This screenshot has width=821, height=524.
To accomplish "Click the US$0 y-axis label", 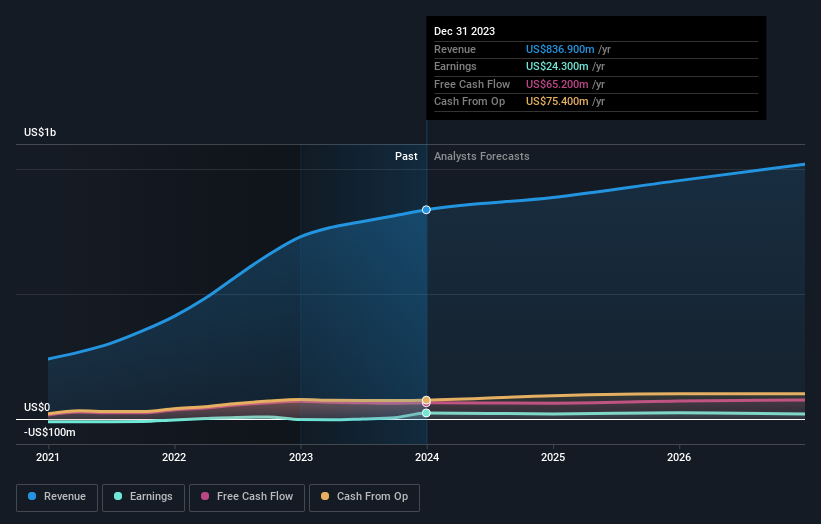I will tap(37, 407).
